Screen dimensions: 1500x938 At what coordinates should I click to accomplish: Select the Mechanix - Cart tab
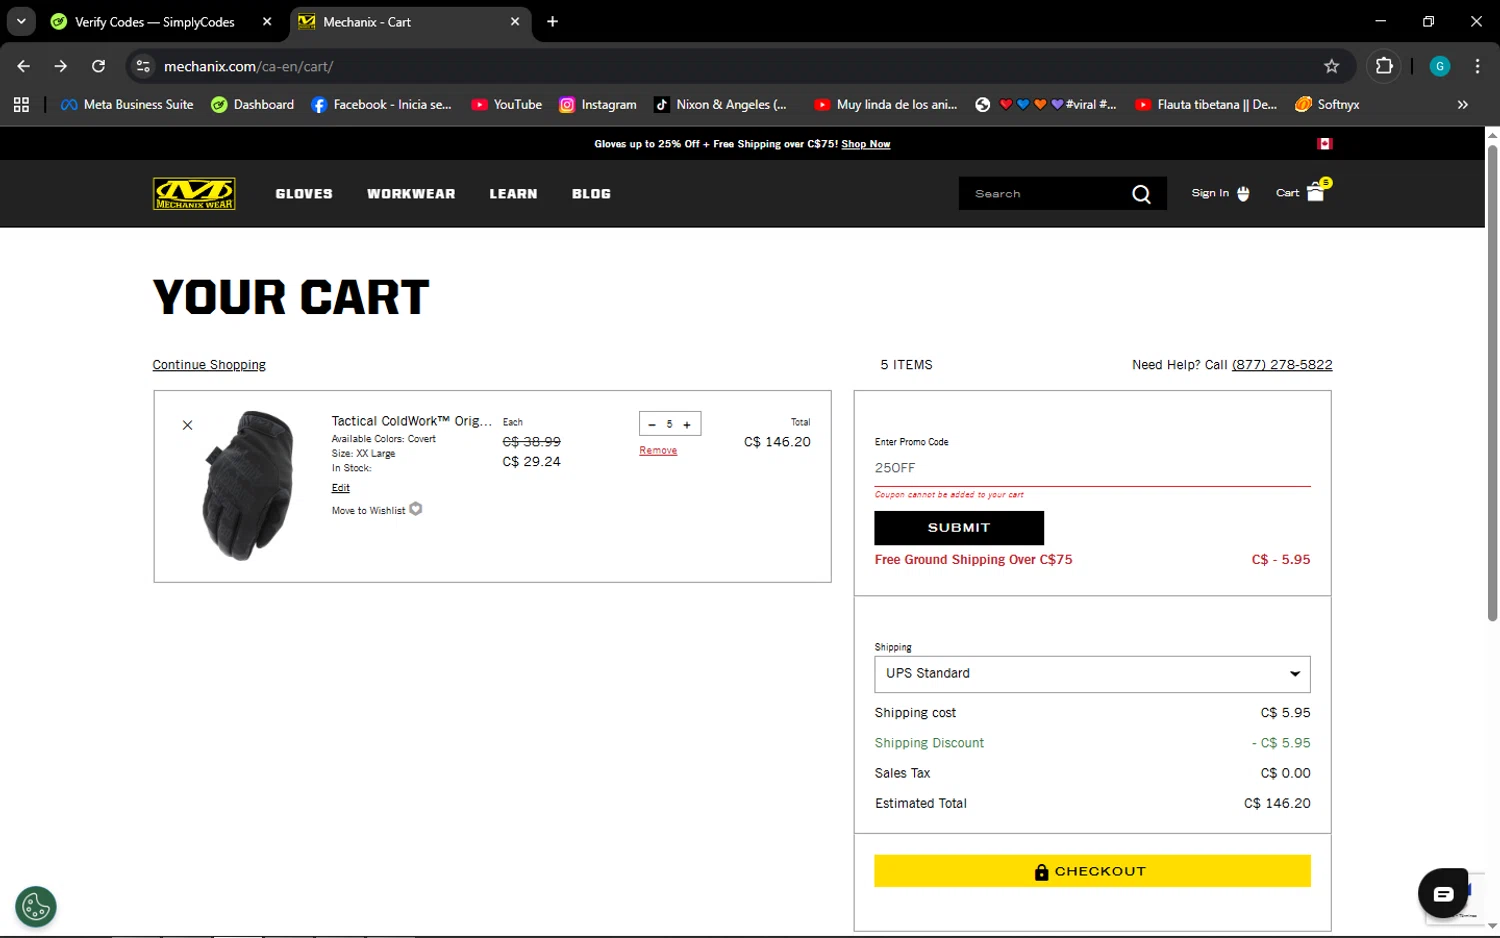point(410,22)
